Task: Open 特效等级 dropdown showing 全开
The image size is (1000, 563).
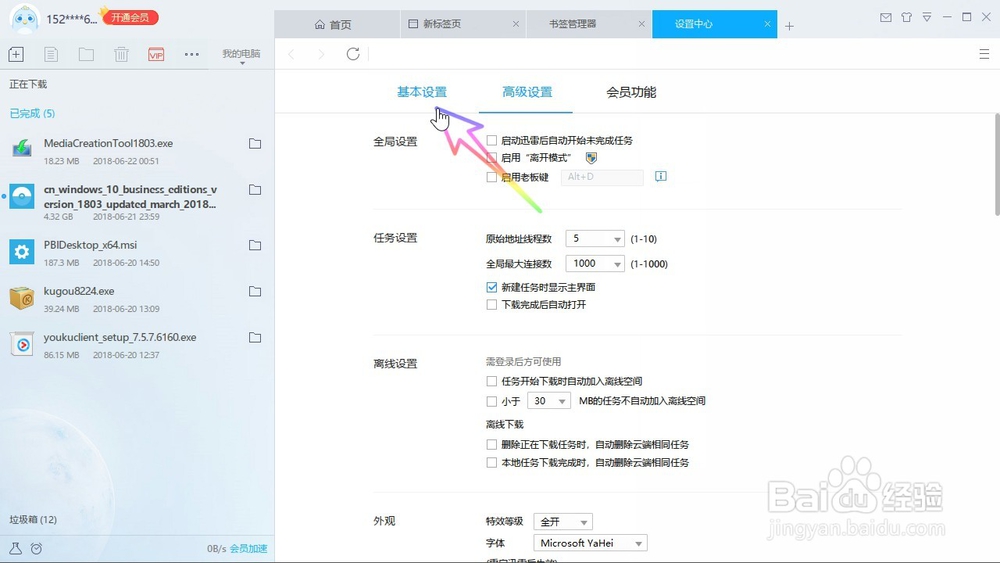Action: (x=563, y=522)
